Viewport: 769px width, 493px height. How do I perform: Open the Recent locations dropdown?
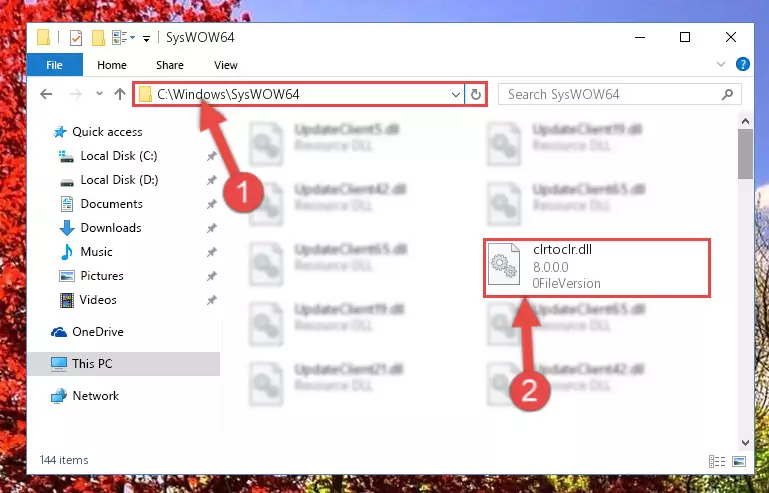99,94
